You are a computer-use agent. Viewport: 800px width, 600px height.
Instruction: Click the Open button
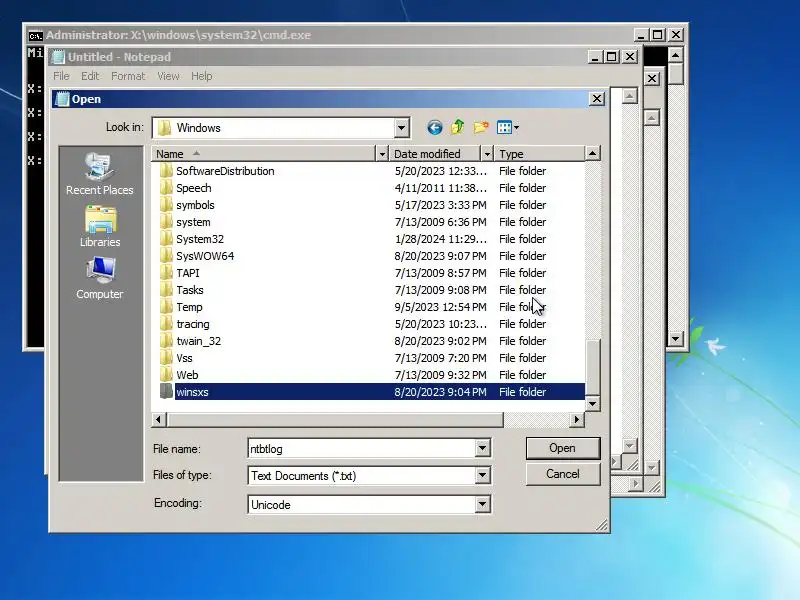562,448
